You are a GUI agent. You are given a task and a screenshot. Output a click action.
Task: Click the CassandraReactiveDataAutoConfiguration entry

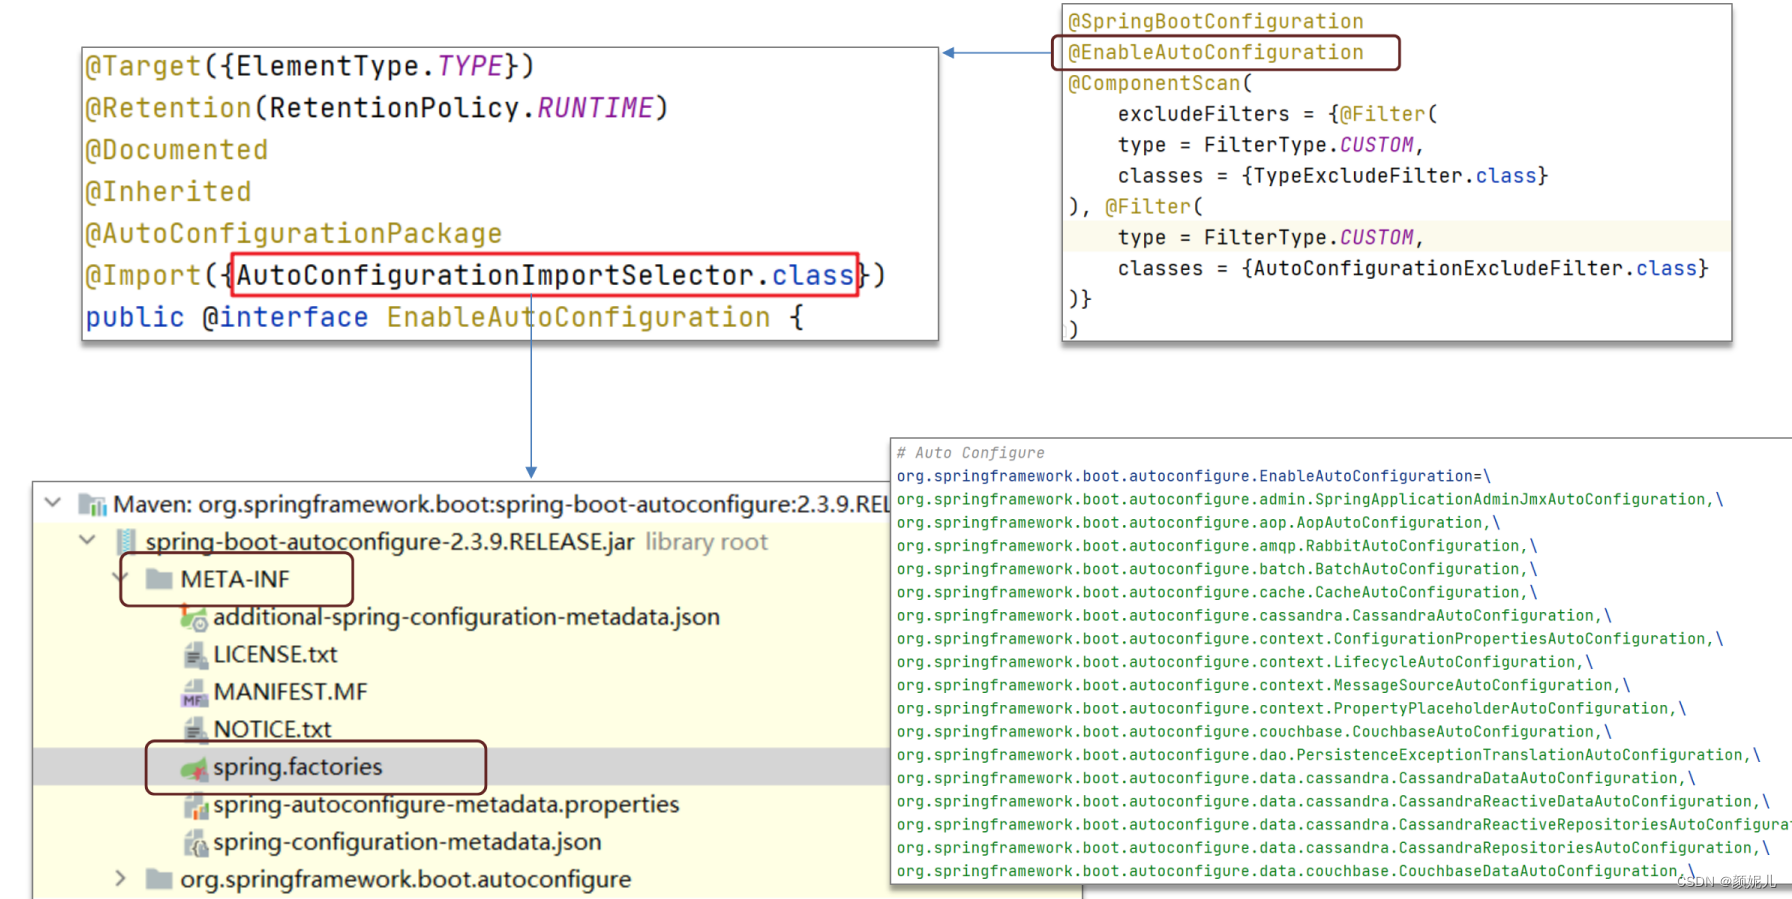tap(1333, 801)
